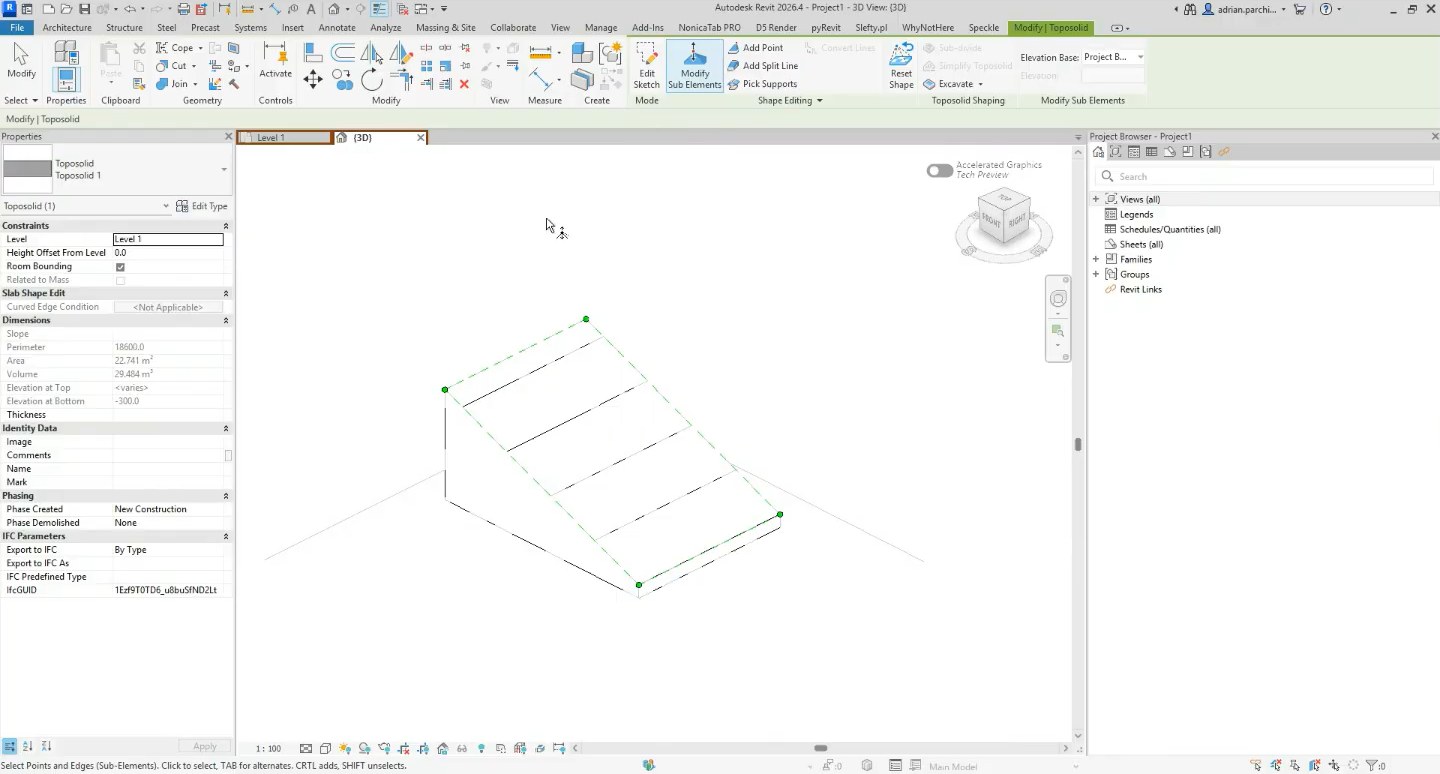Image resolution: width=1440 pixels, height=774 pixels.
Task: Open the Massing & Site ribbon tab
Action: [445, 28]
